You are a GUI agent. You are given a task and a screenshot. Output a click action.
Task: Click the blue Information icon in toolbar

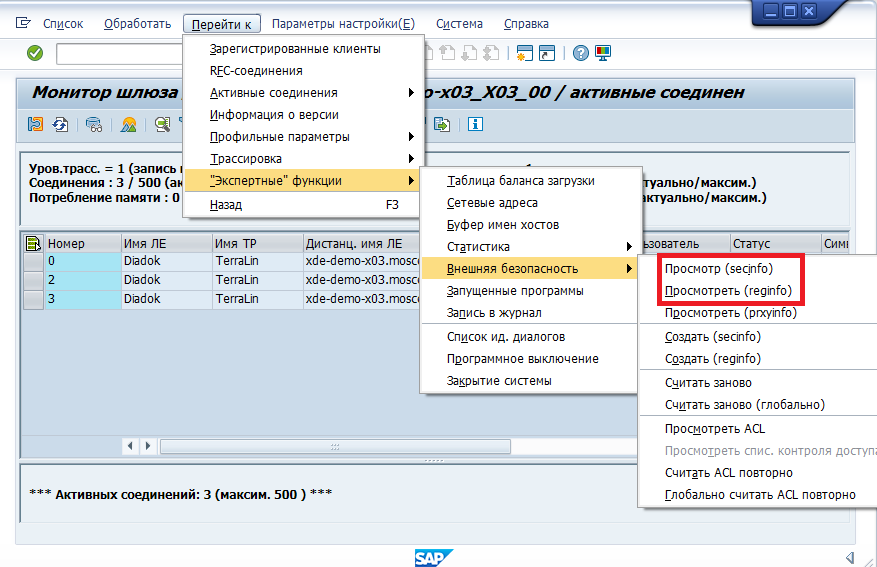[x=475, y=124]
